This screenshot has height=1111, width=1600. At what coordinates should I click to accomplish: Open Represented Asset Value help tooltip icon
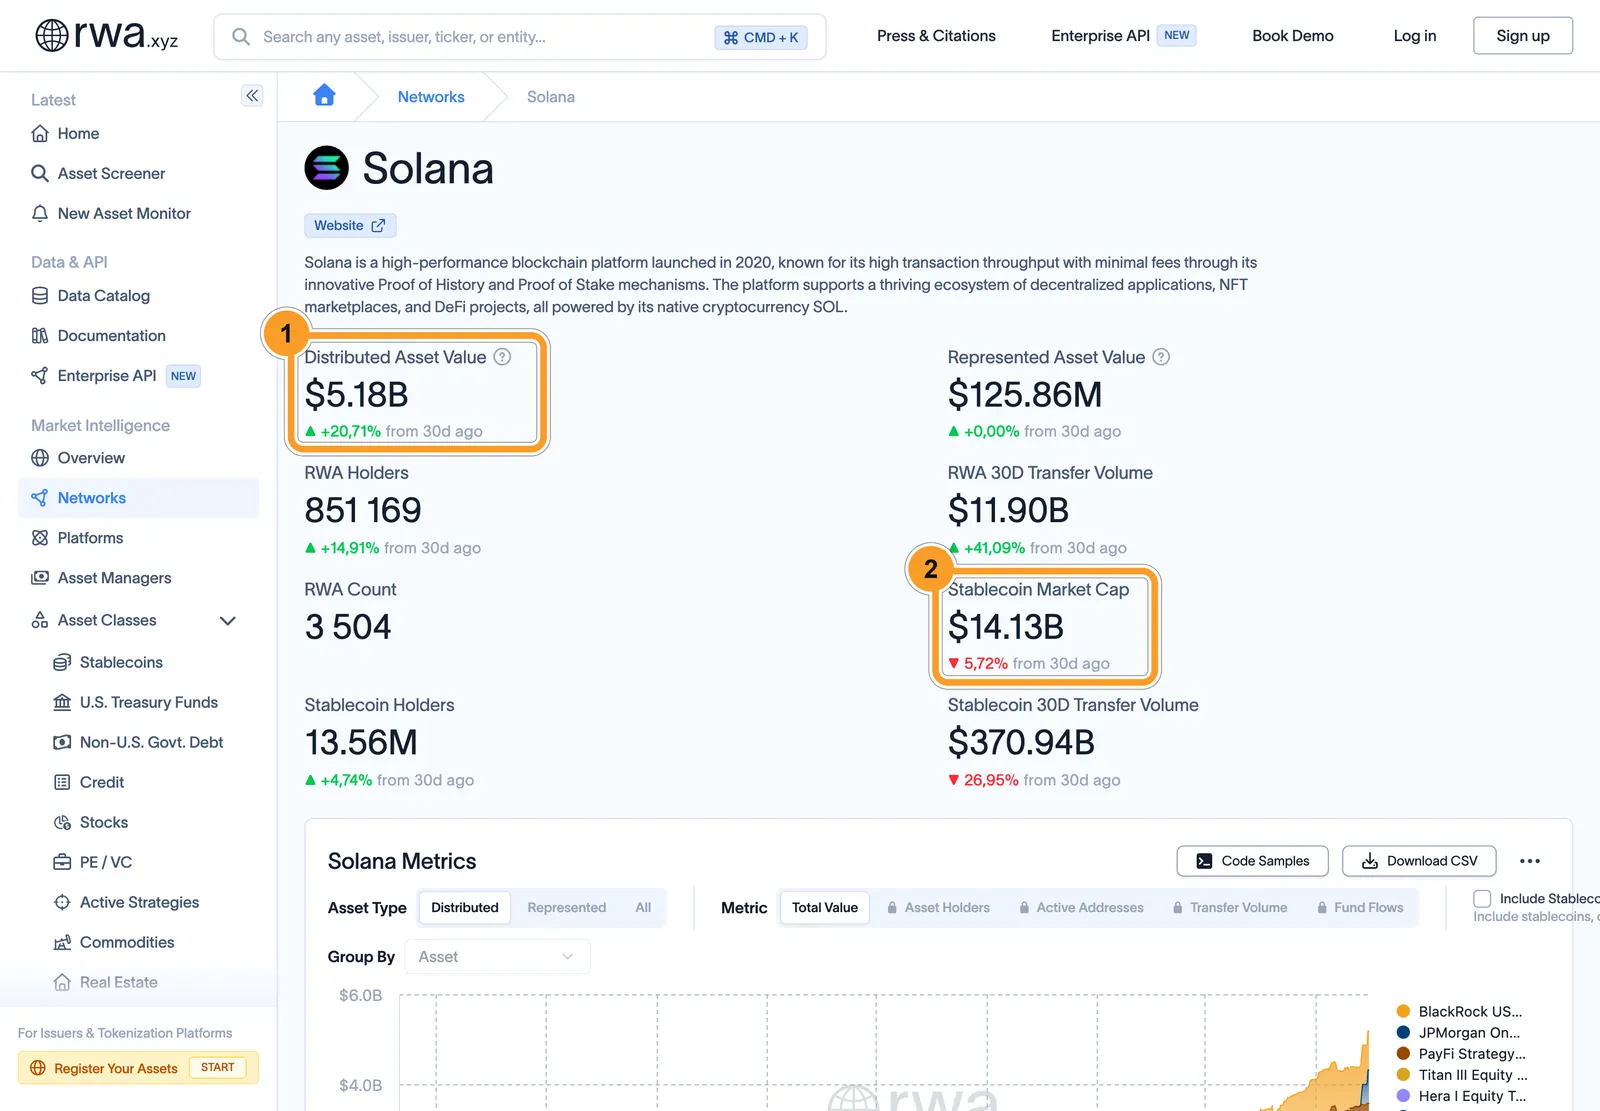[x=1161, y=357]
